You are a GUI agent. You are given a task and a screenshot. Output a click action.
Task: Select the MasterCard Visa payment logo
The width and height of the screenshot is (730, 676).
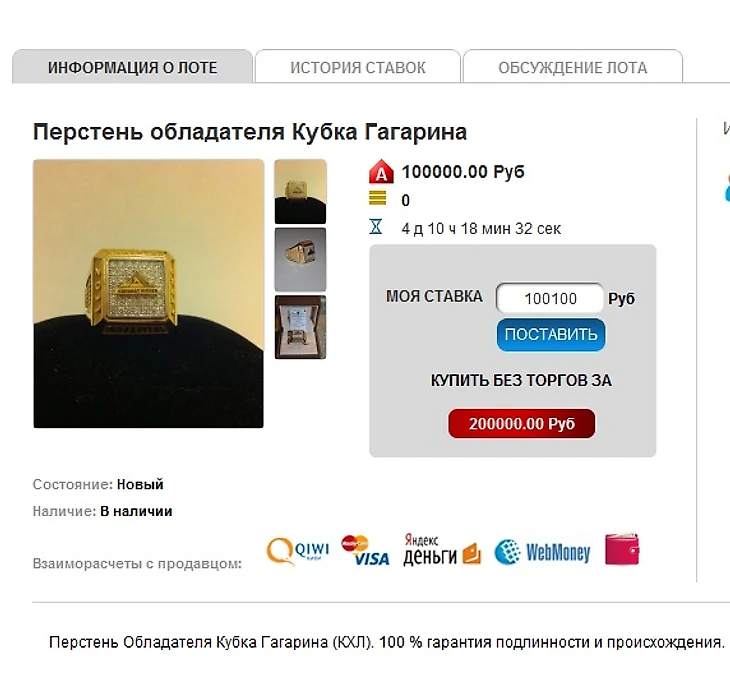click(x=365, y=551)
